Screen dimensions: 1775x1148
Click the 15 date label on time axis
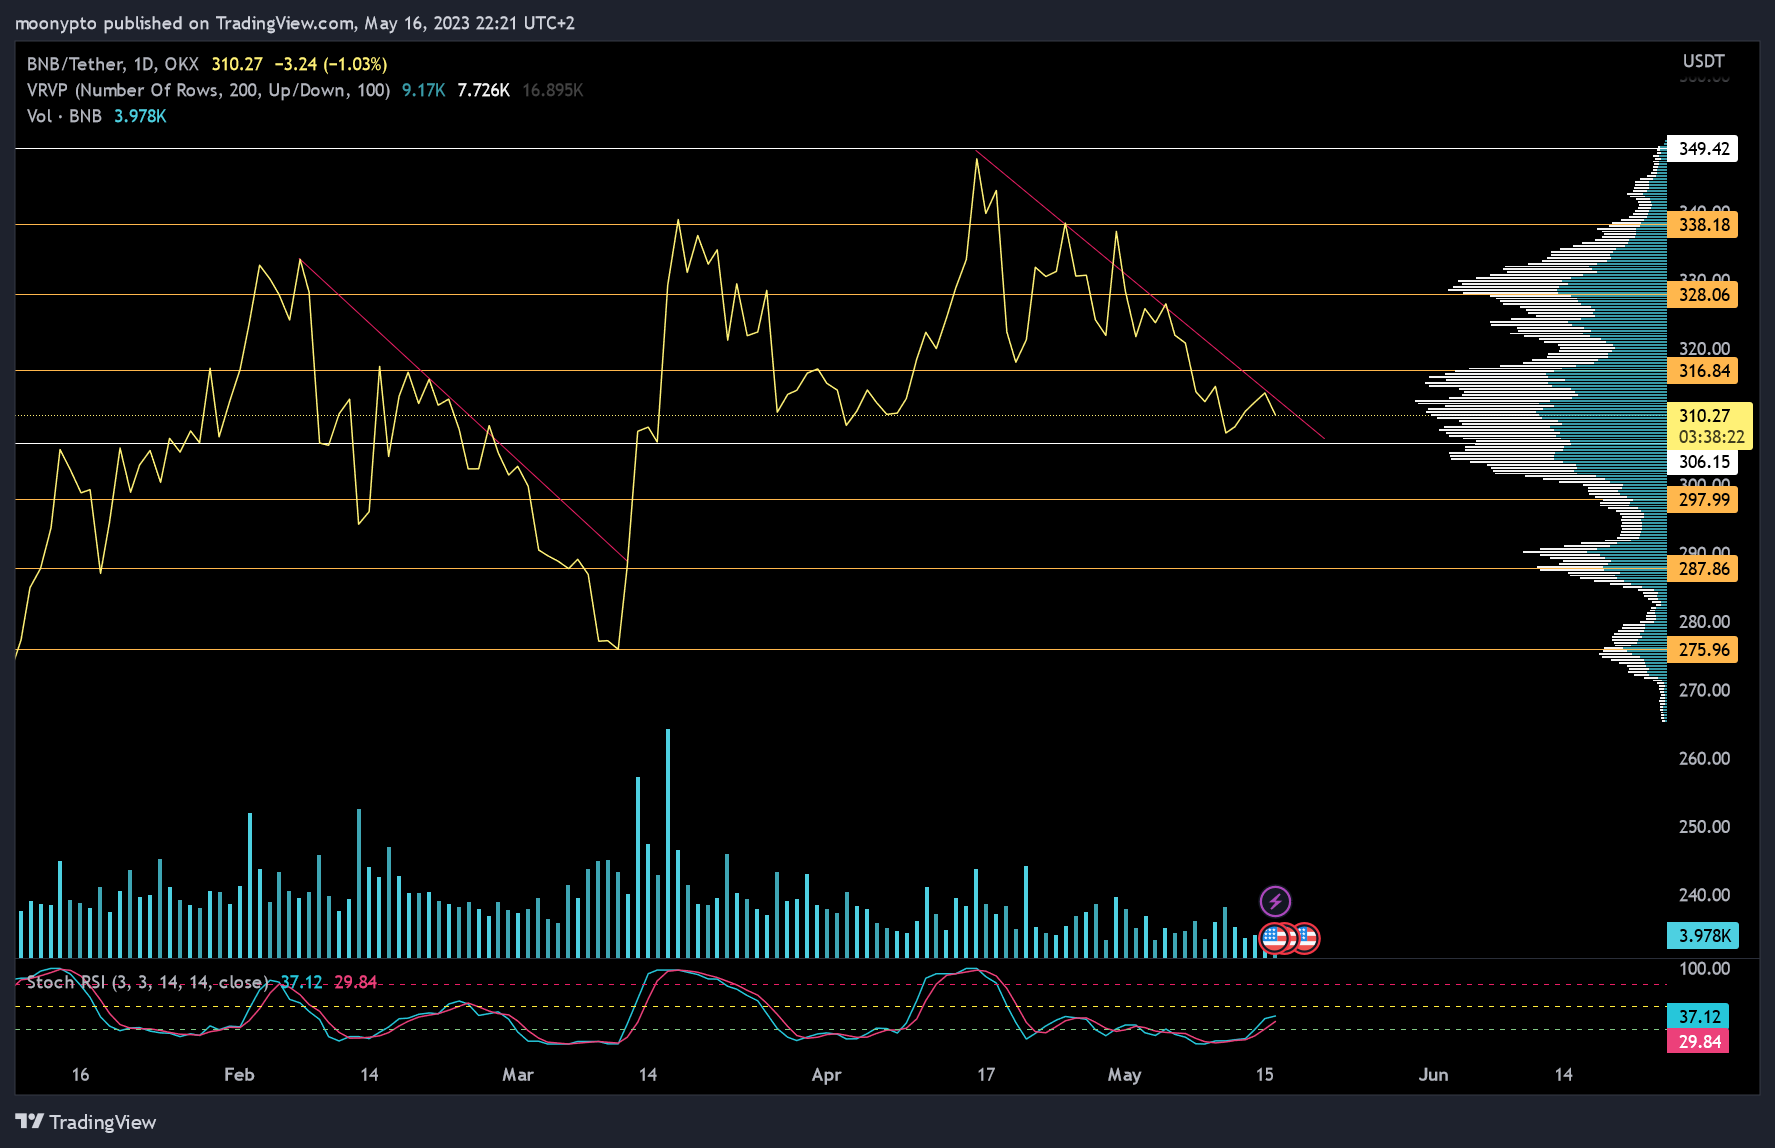pos(1265,1075)
